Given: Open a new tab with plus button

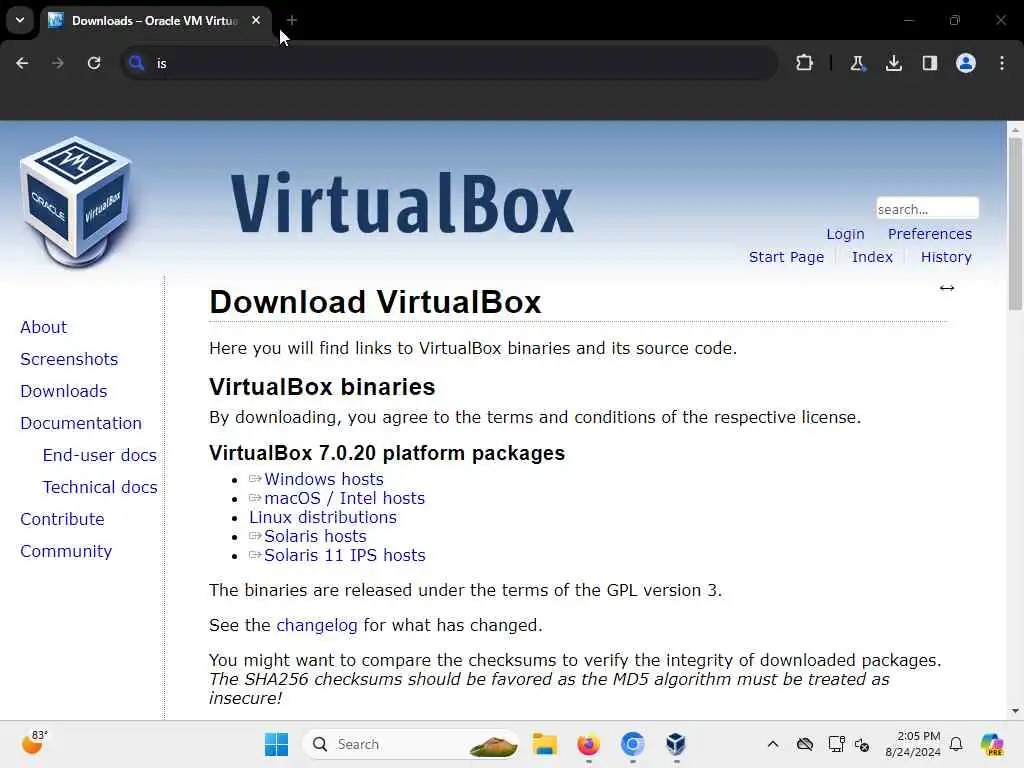Looking at the screenshot, I should (x=292, y=20).
